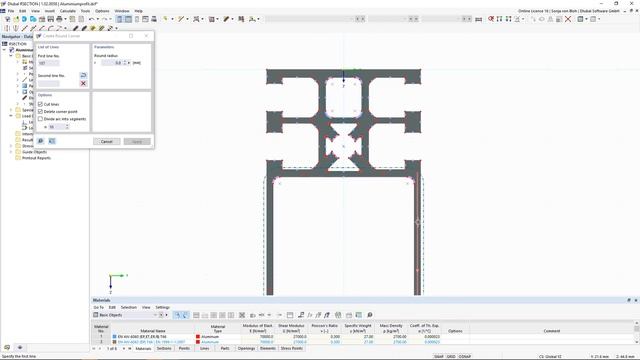Click the swap lines arrow icon in dialog
The image size is (640, 360).
[x=83, y=76]
